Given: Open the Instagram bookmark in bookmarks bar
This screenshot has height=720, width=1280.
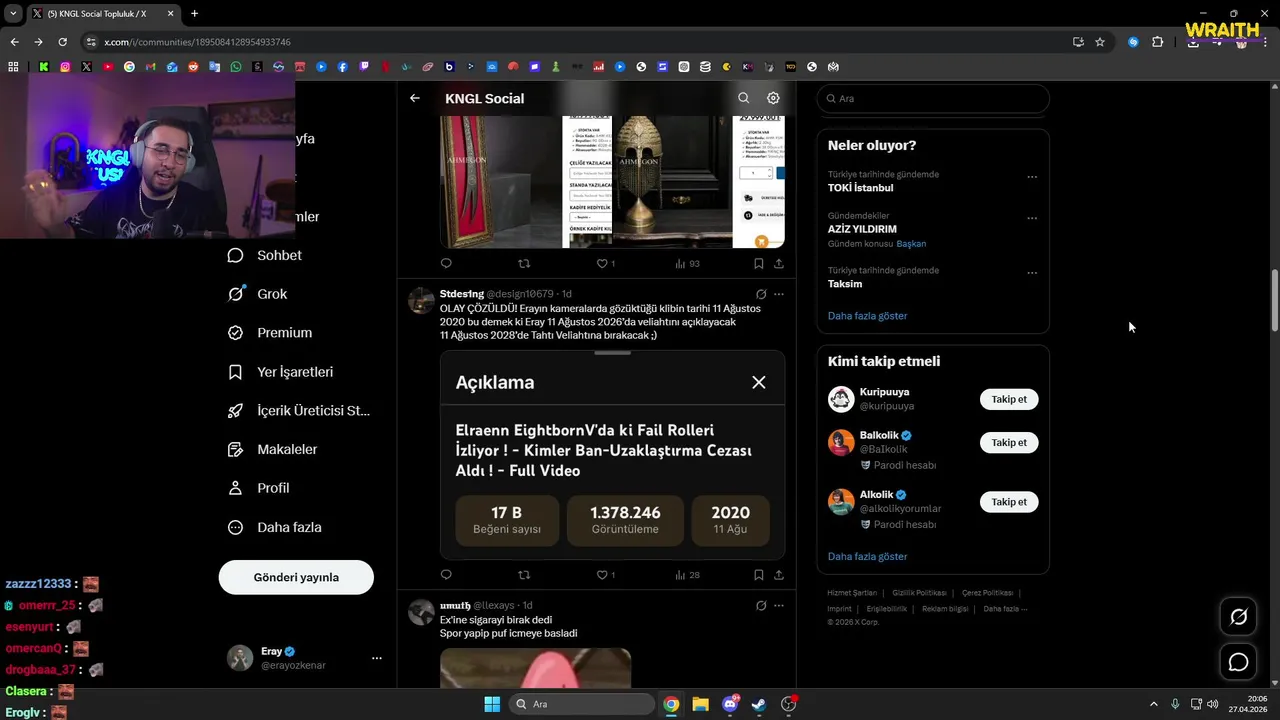Looking at the screenshot, I should tap(65, 67).
